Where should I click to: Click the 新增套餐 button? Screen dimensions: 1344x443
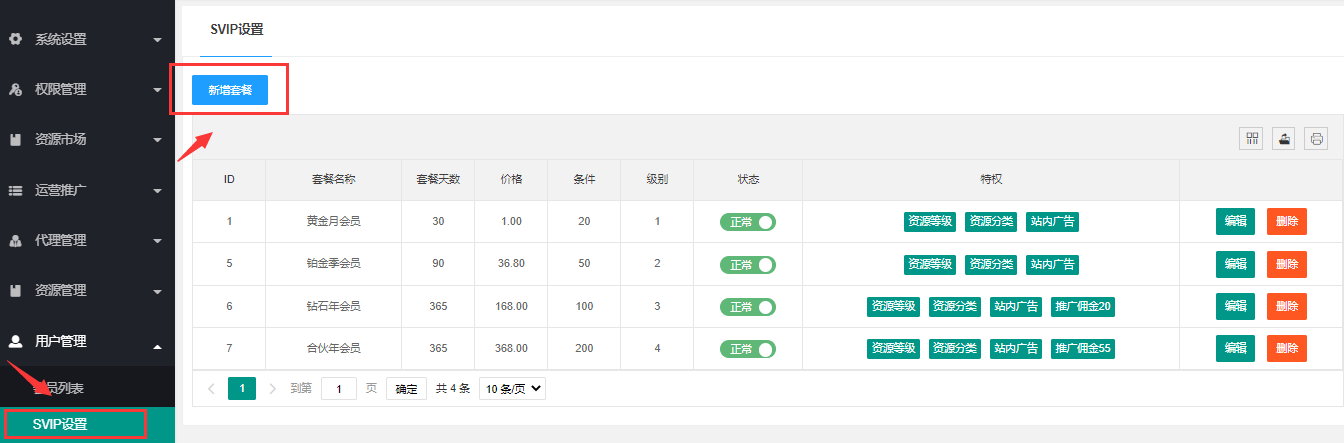click(230, 90)
